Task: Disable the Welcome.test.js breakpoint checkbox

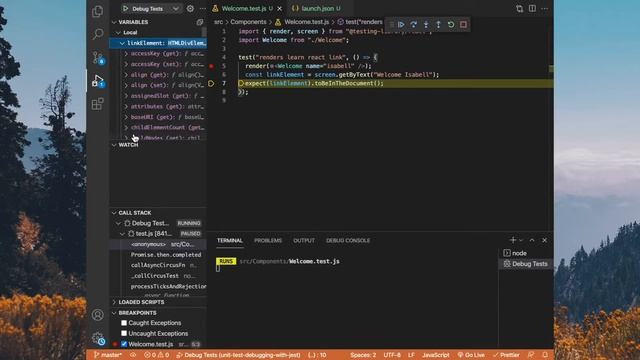Action: click(124, 344)
